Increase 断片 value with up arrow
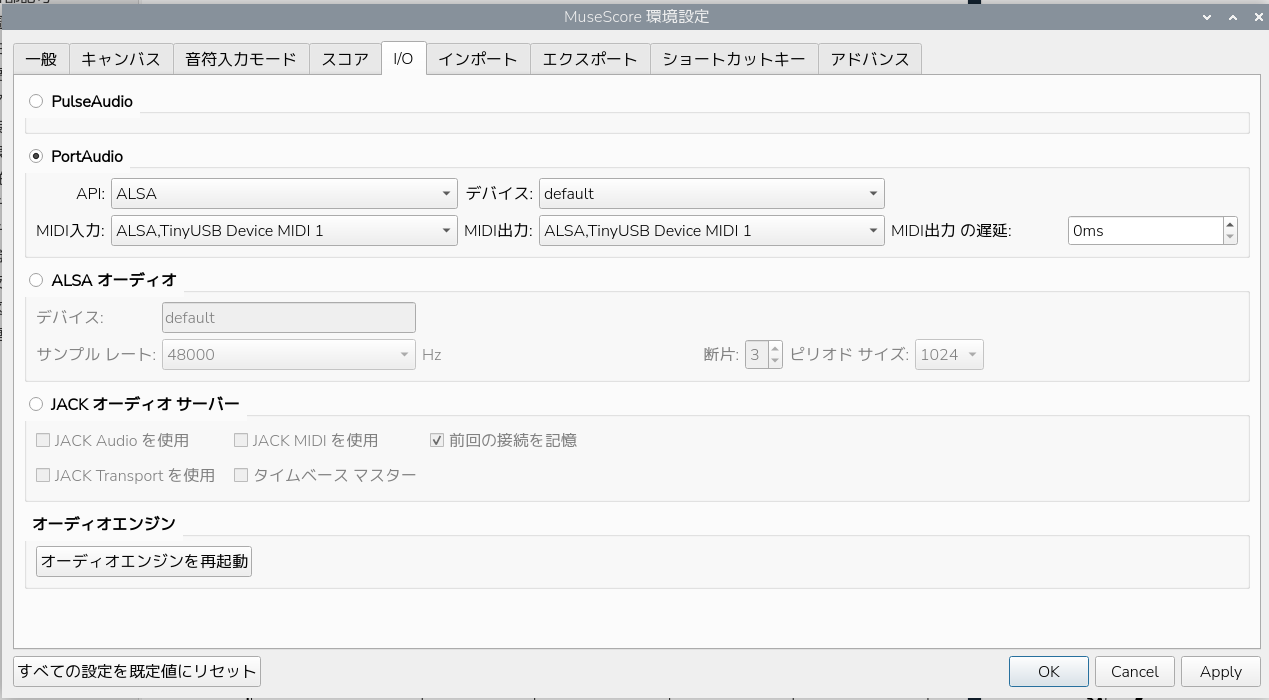The width and height of the screenshot is (1269, 700). coord(775,348)
